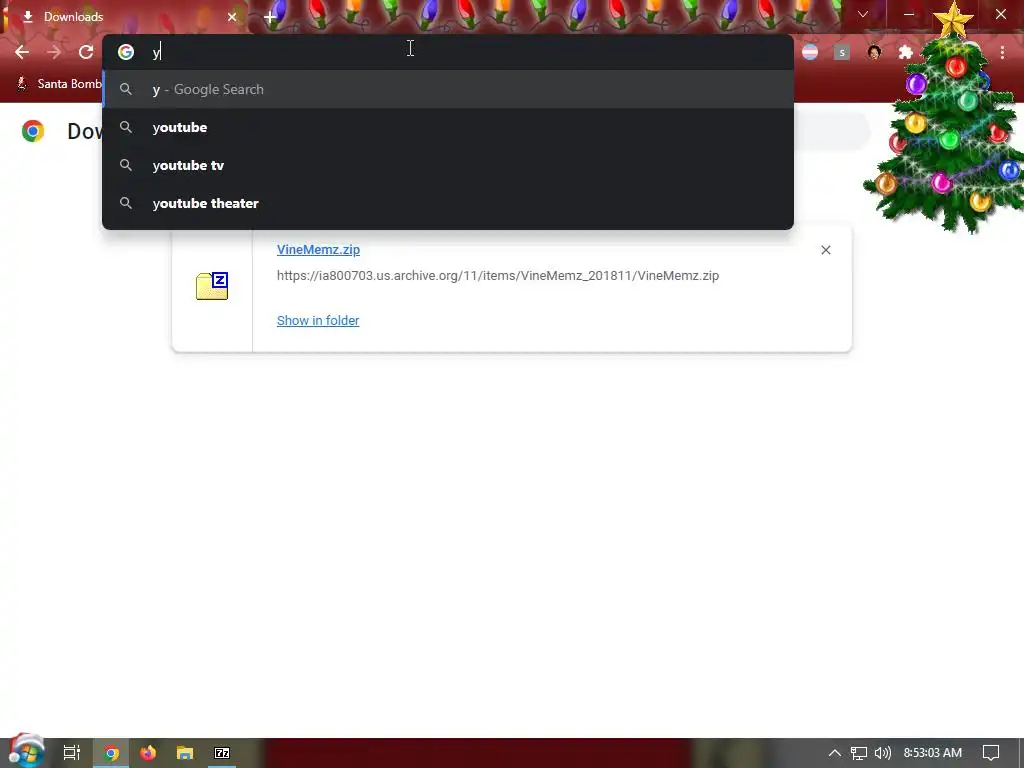
Task: Remove VineMemz.zip from the downloads list
Action: click(826, 250)
